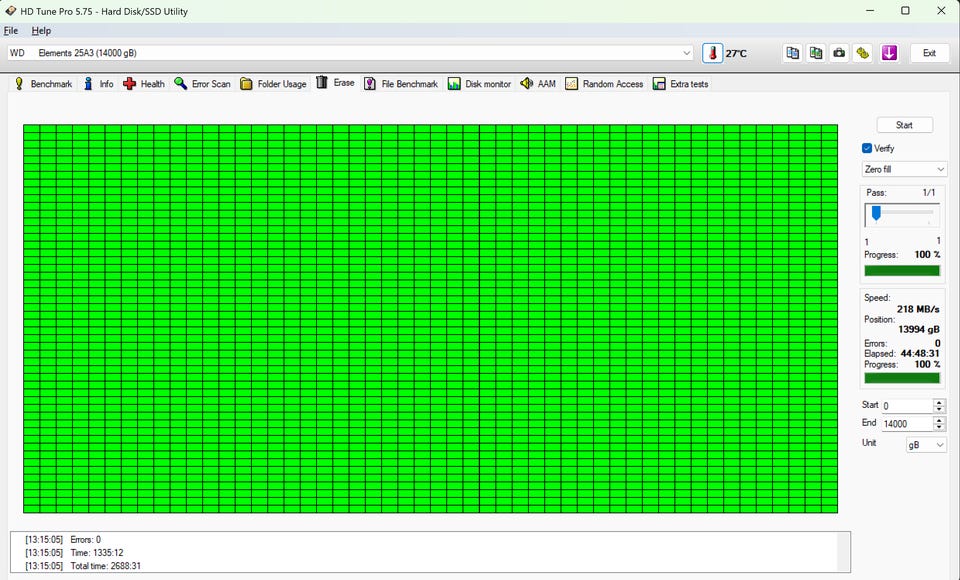Increase the End value with up arrow
The height and width of the screenshot is (580, 960).
(x=939, y=420)
